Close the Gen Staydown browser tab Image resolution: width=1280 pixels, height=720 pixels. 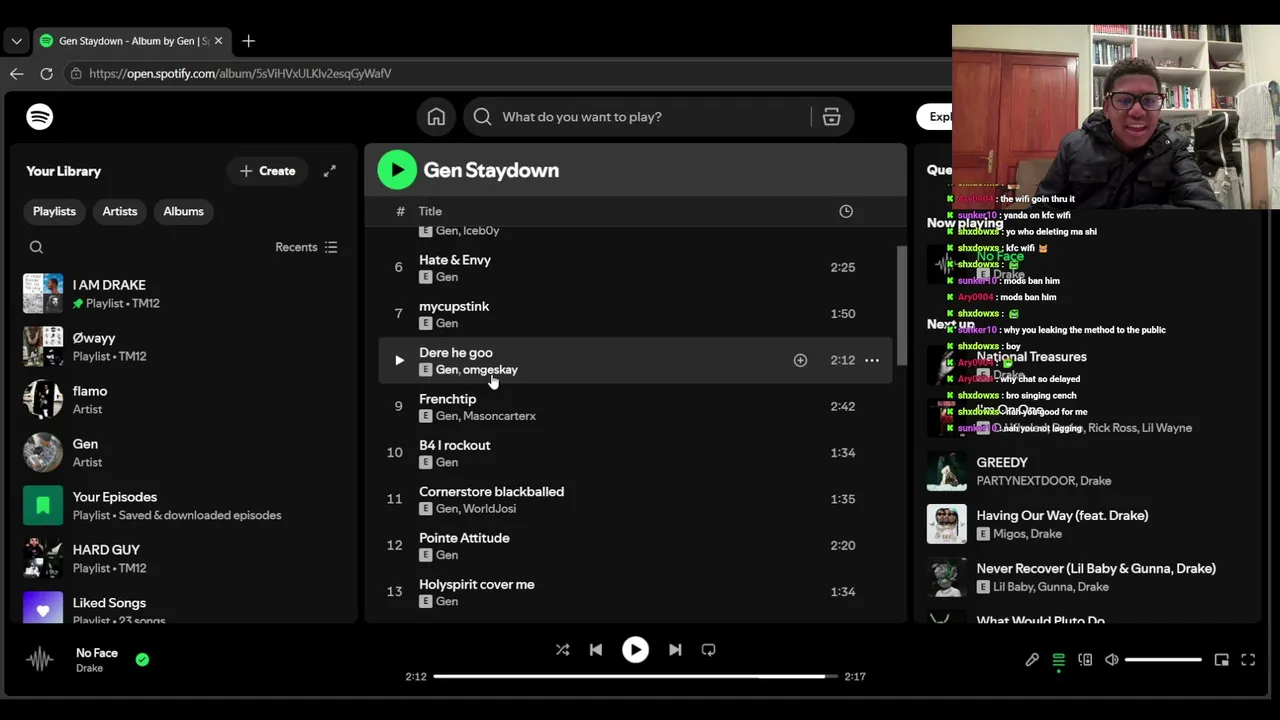pyautogui.click(x=218, y=41)
